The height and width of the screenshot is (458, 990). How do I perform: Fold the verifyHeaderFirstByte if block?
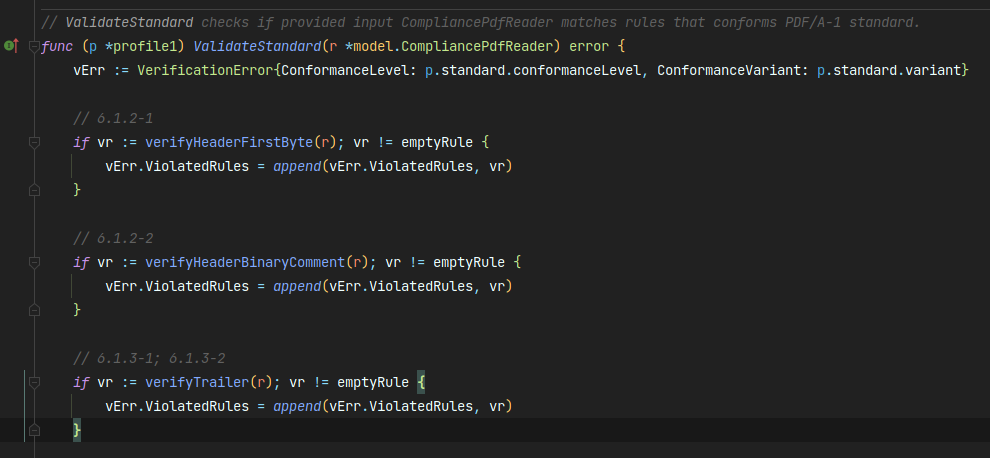tap(34, 142)
